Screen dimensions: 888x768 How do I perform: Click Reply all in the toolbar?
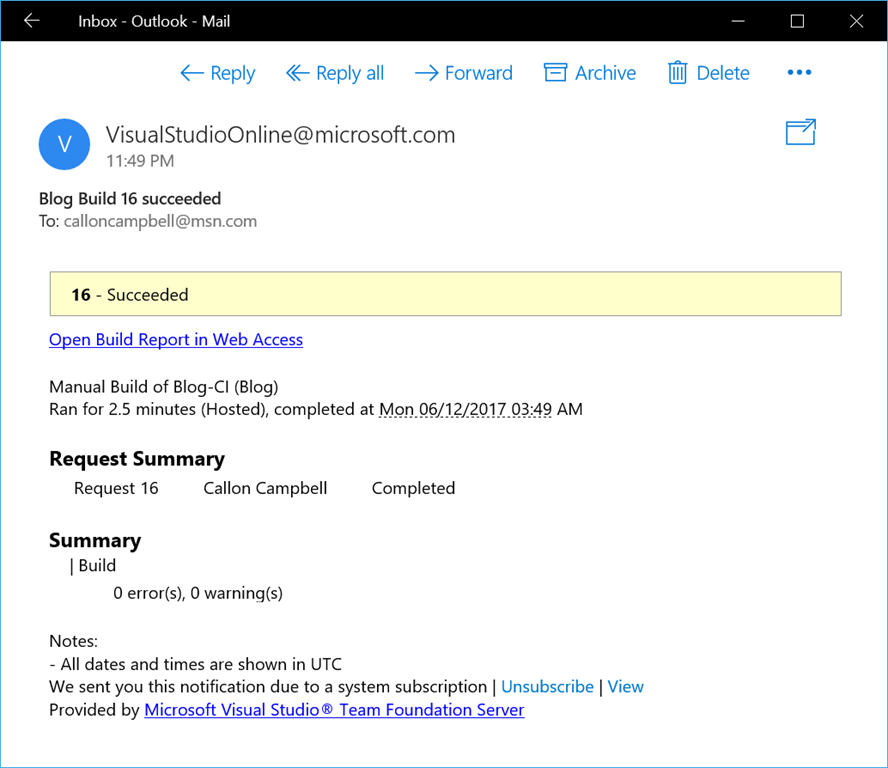(x=335, y=73)
